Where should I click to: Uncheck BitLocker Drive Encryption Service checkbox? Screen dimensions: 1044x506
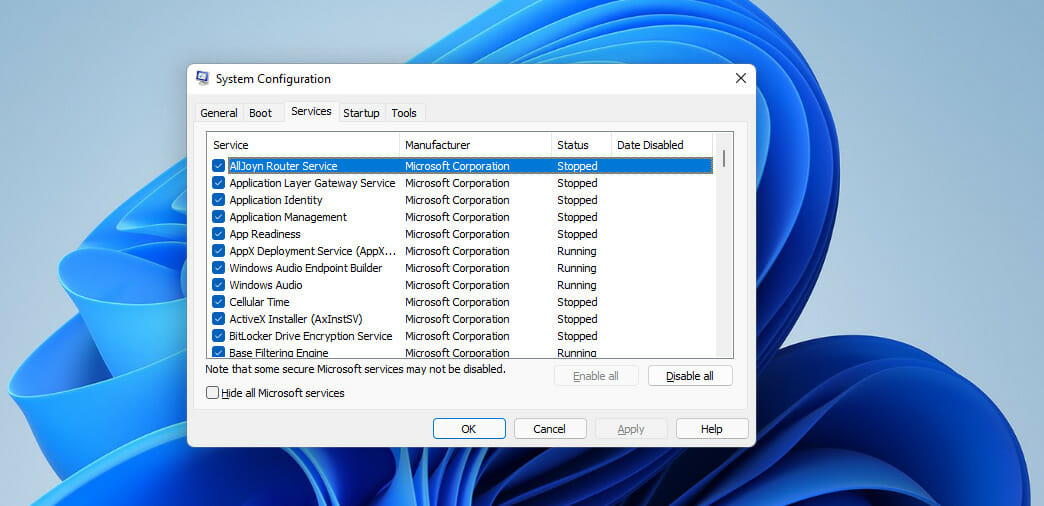pyautogui.click(x=218, y=336)
